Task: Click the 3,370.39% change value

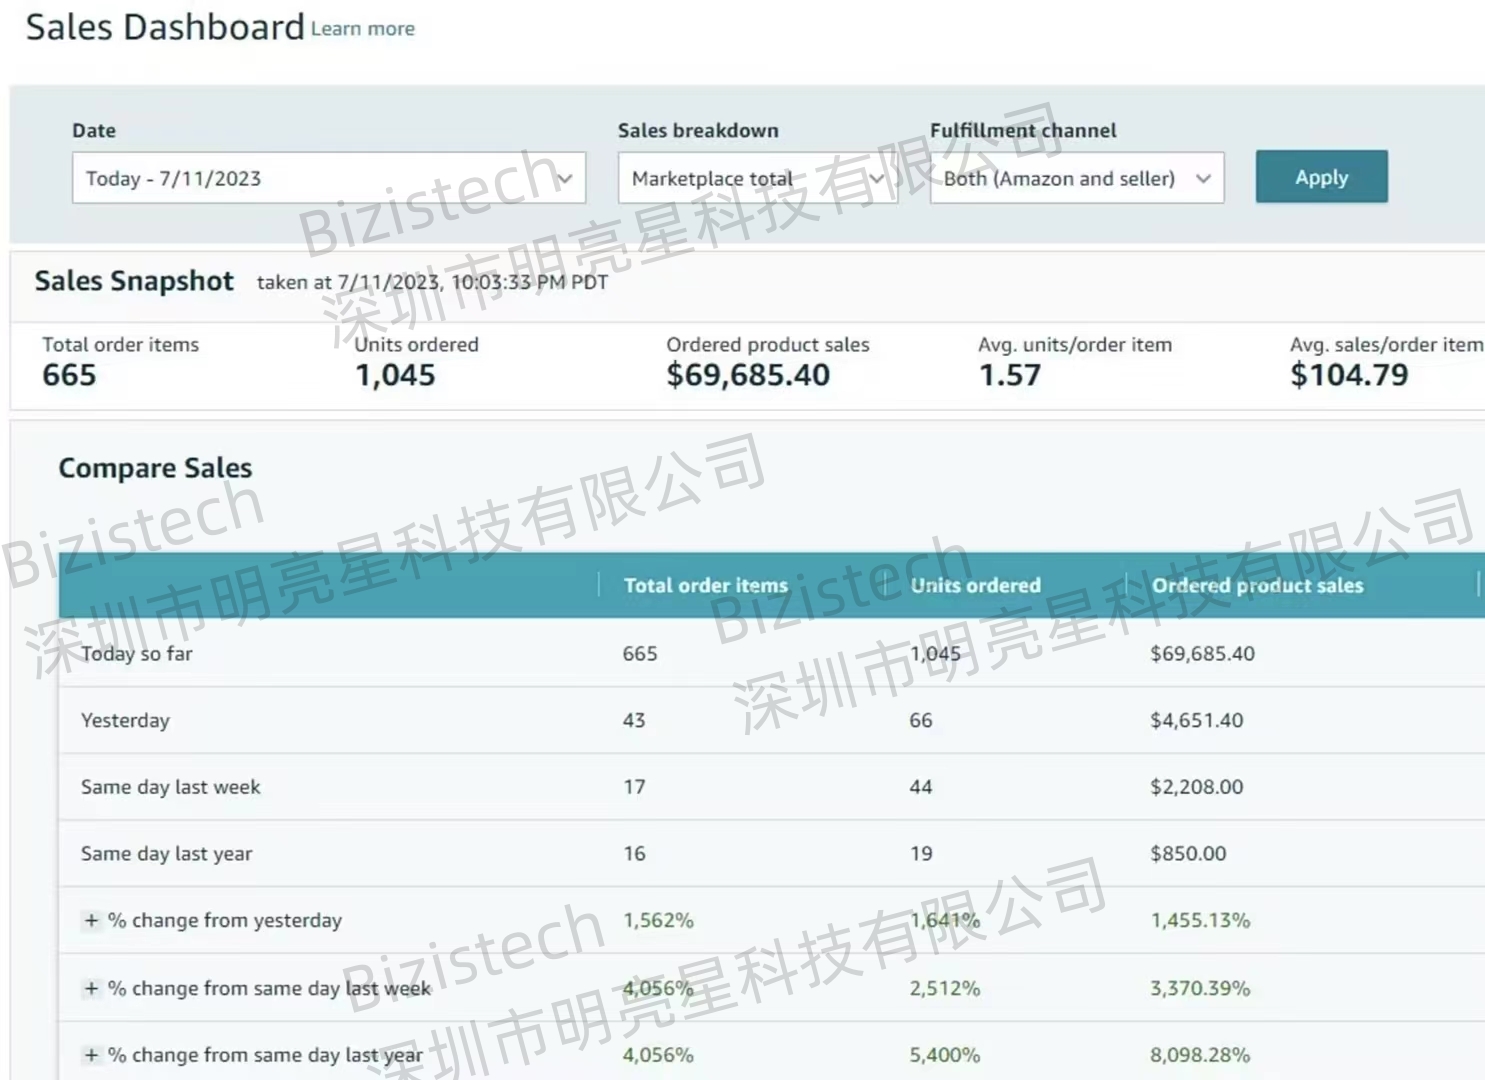Action: (1200, 988)
